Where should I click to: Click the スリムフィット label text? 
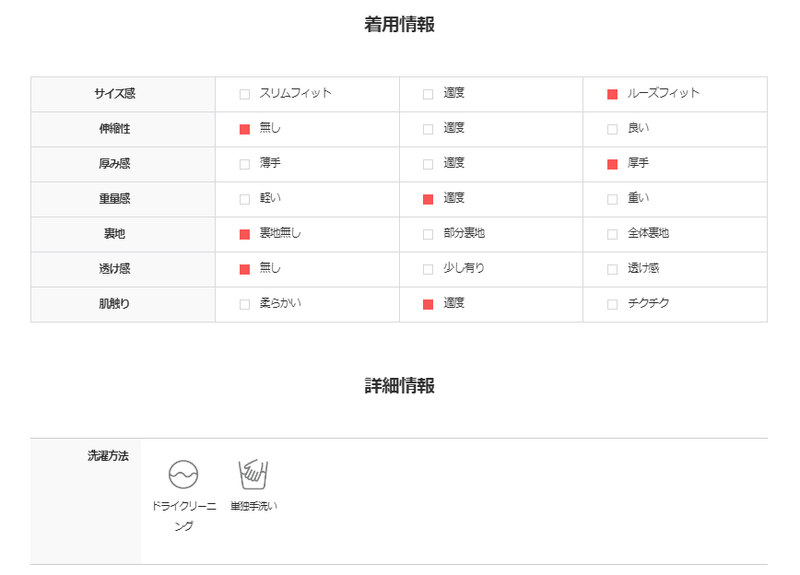(x=295, y=93)
